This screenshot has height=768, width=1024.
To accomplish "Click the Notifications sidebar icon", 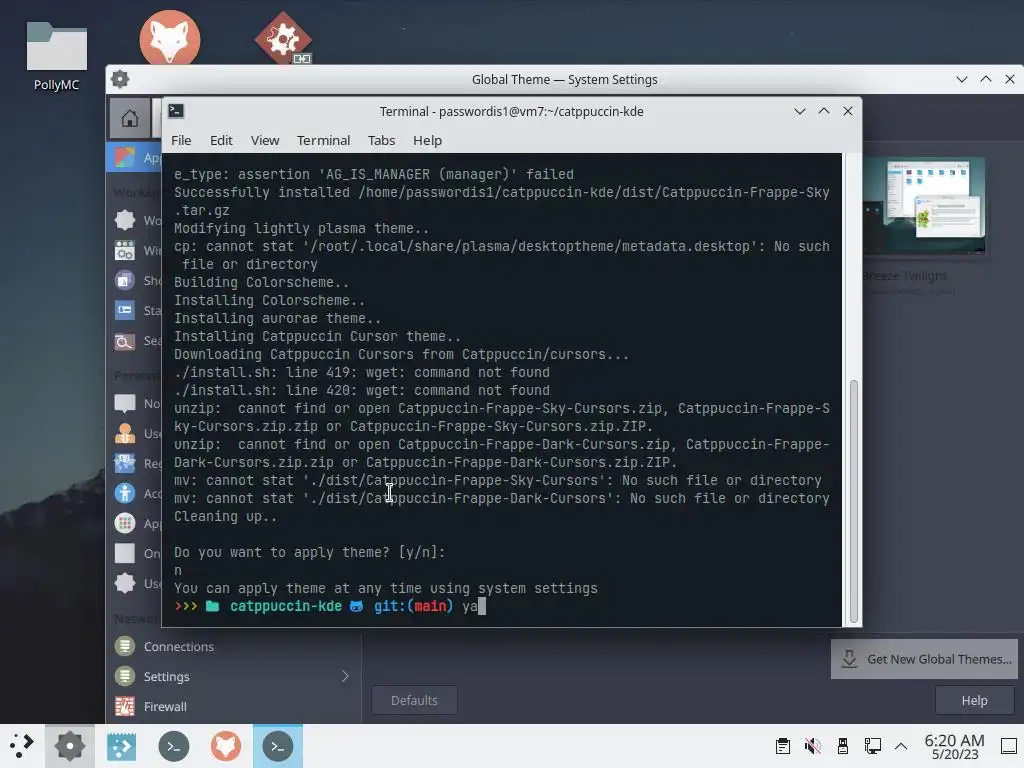I will (125, 404).
